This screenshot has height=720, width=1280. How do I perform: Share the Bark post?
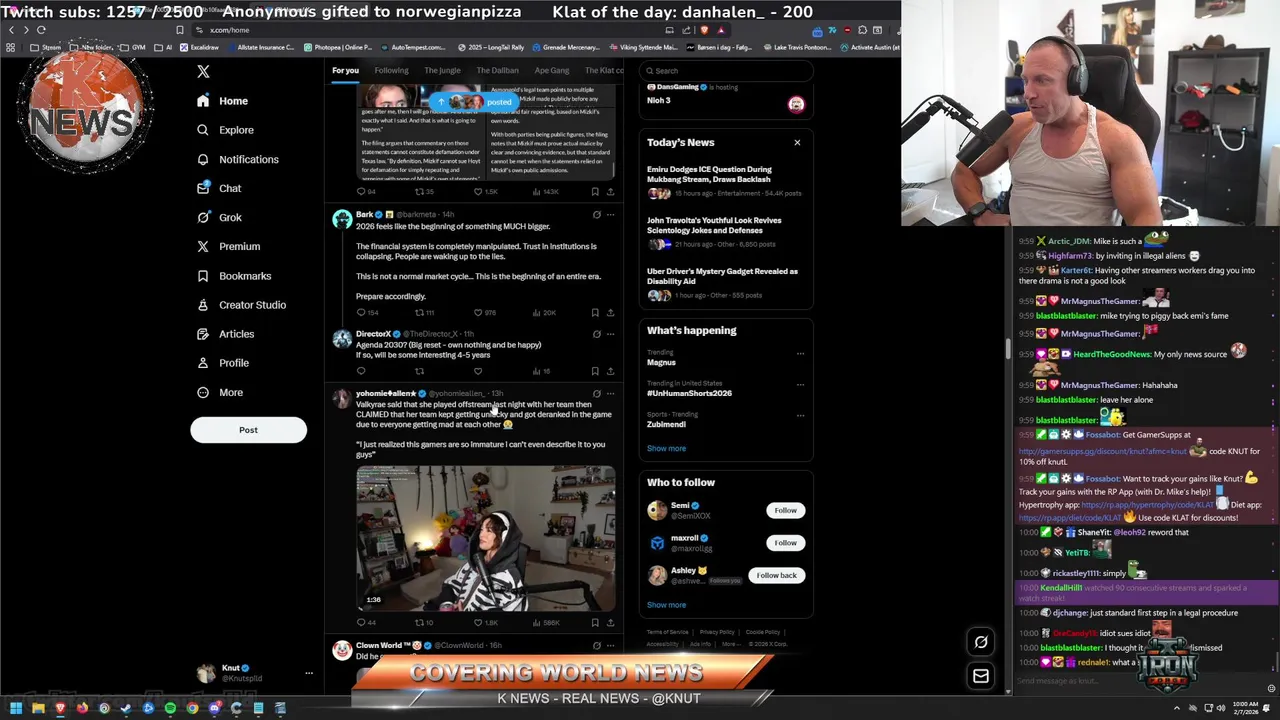(610, 313)
